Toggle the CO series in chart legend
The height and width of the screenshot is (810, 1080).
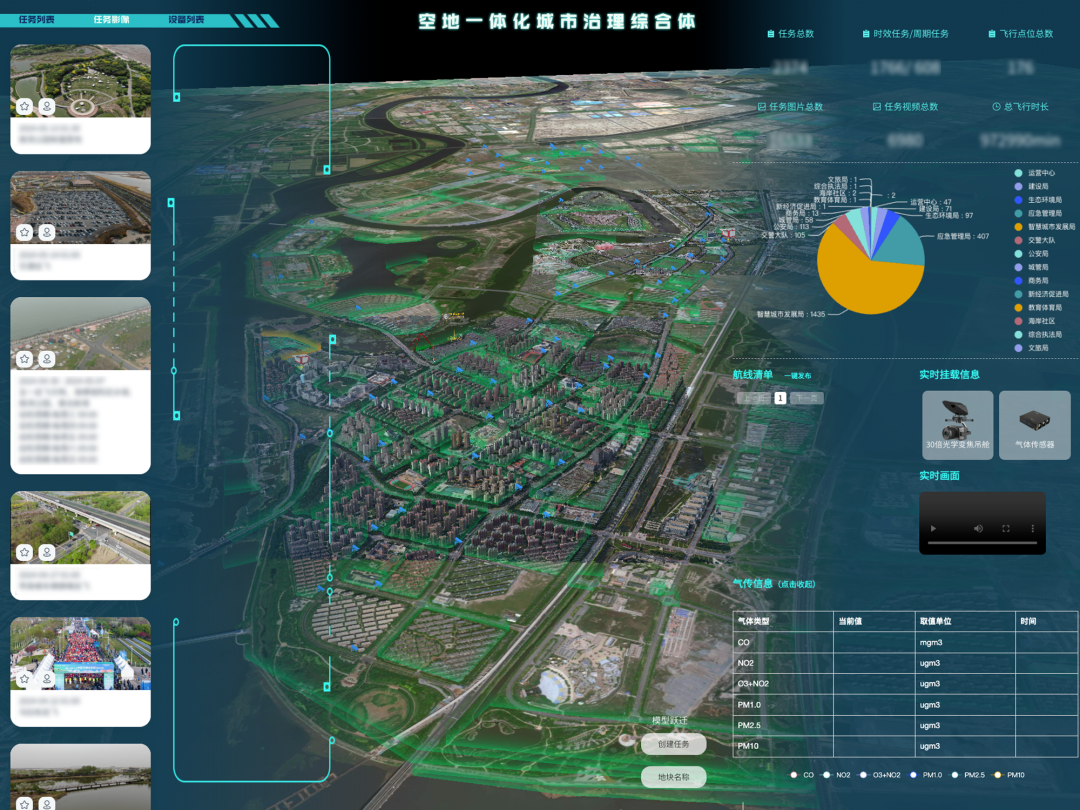802,775
